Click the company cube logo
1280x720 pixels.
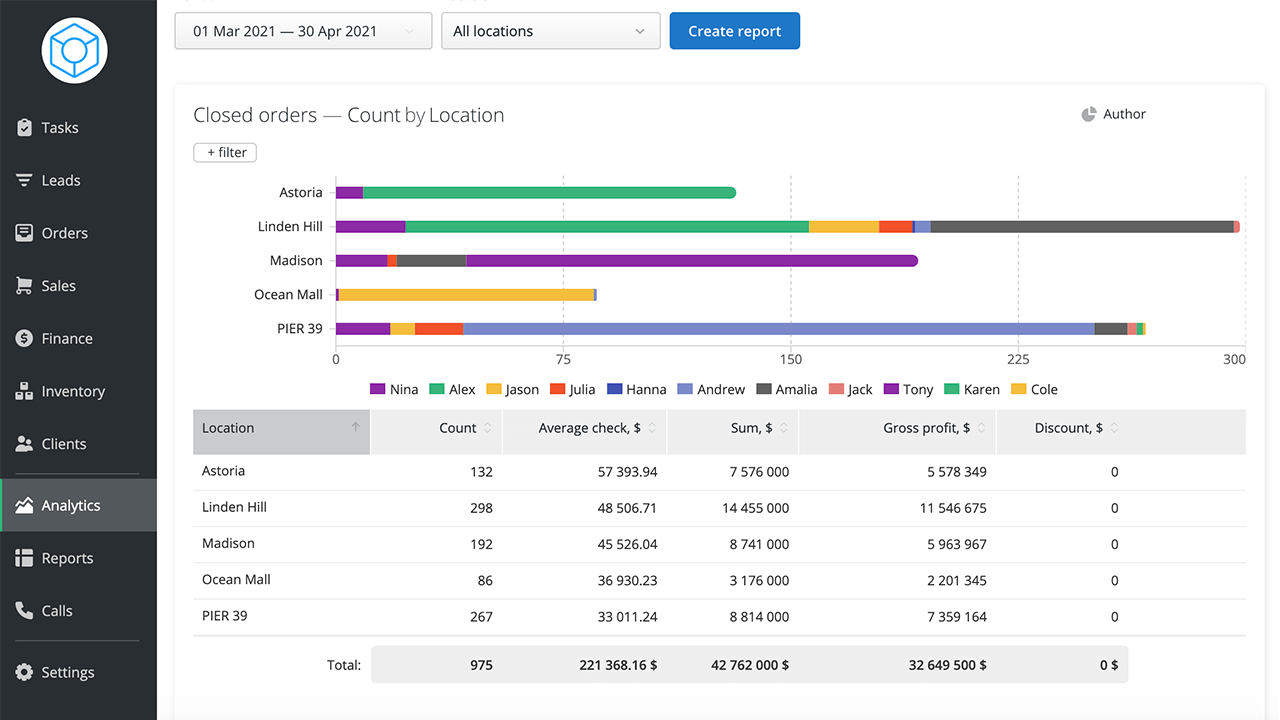click(x=75, y=50)
